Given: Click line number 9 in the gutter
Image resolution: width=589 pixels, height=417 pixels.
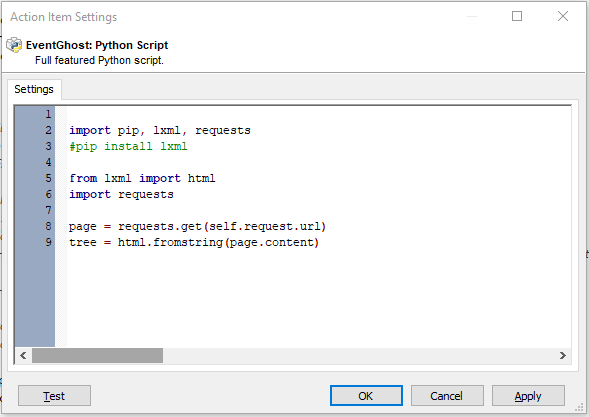Looking at the screenshot, I should (48, 242).
